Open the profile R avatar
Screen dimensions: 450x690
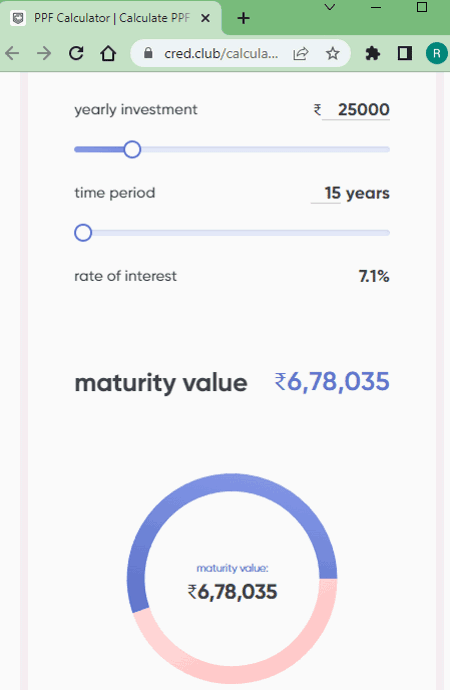(436, 53)
